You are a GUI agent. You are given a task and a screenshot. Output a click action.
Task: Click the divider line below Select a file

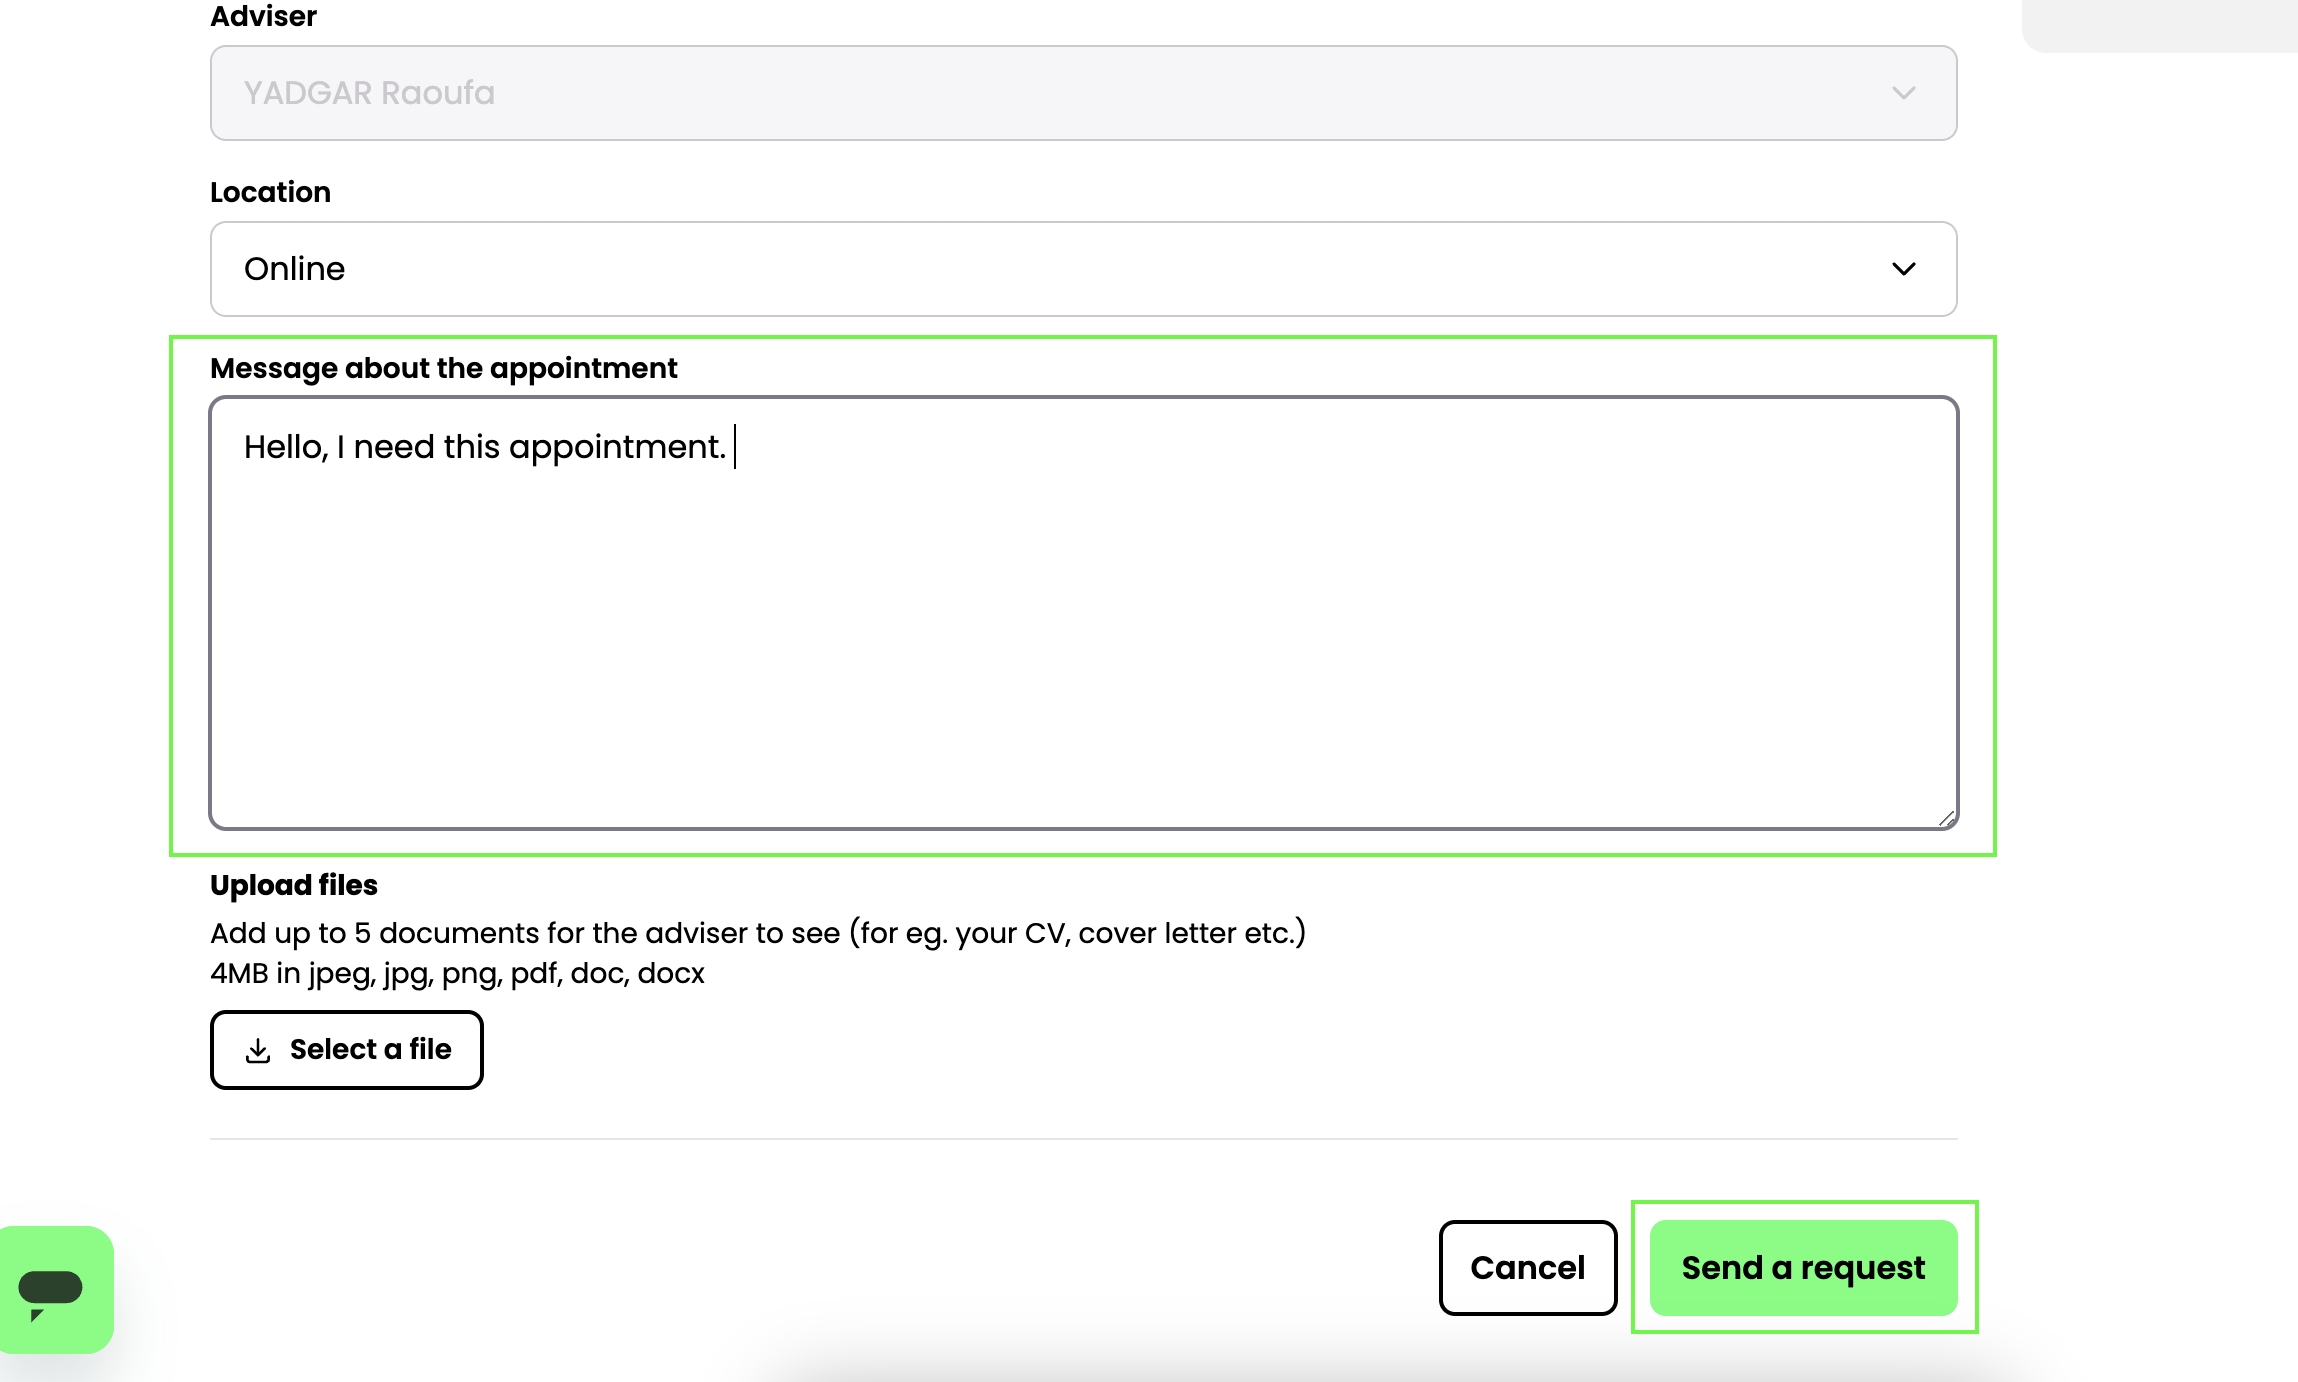[1082, 1139]
